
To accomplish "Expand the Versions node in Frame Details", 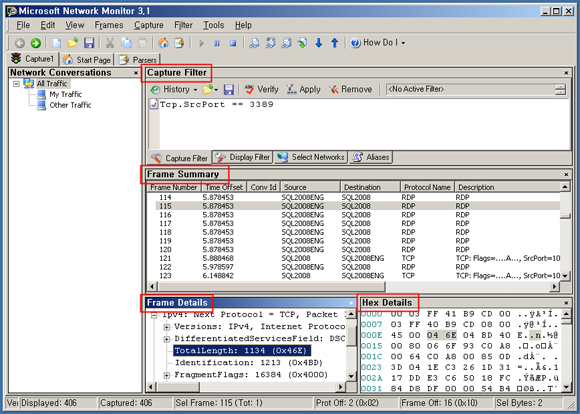I will (167, 327).
